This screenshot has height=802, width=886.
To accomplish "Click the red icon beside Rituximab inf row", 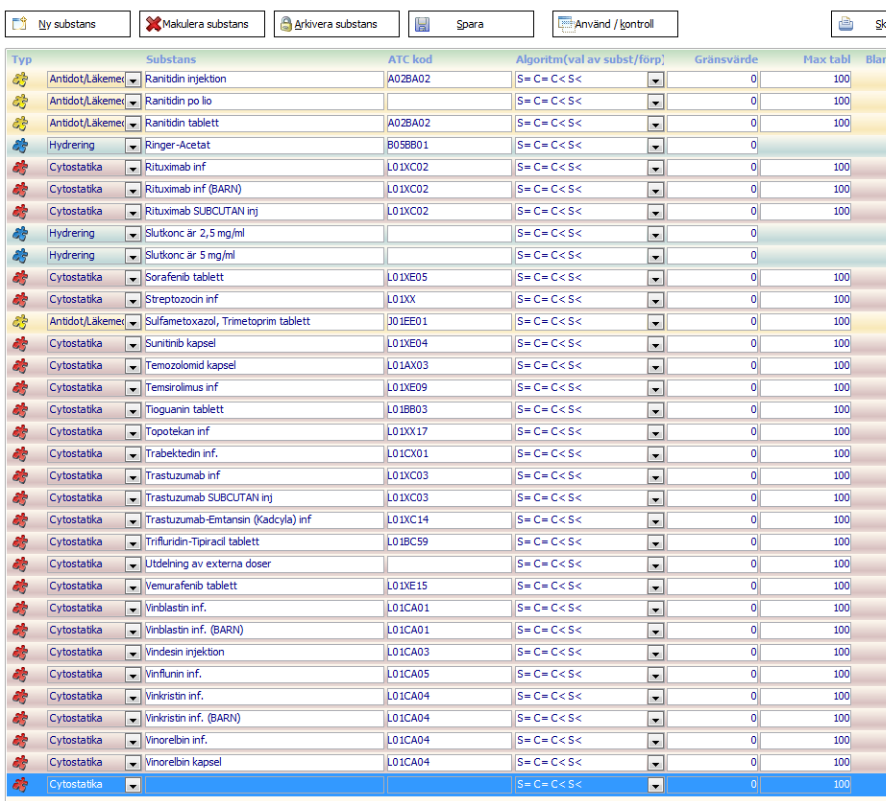I will click(20, 167).
